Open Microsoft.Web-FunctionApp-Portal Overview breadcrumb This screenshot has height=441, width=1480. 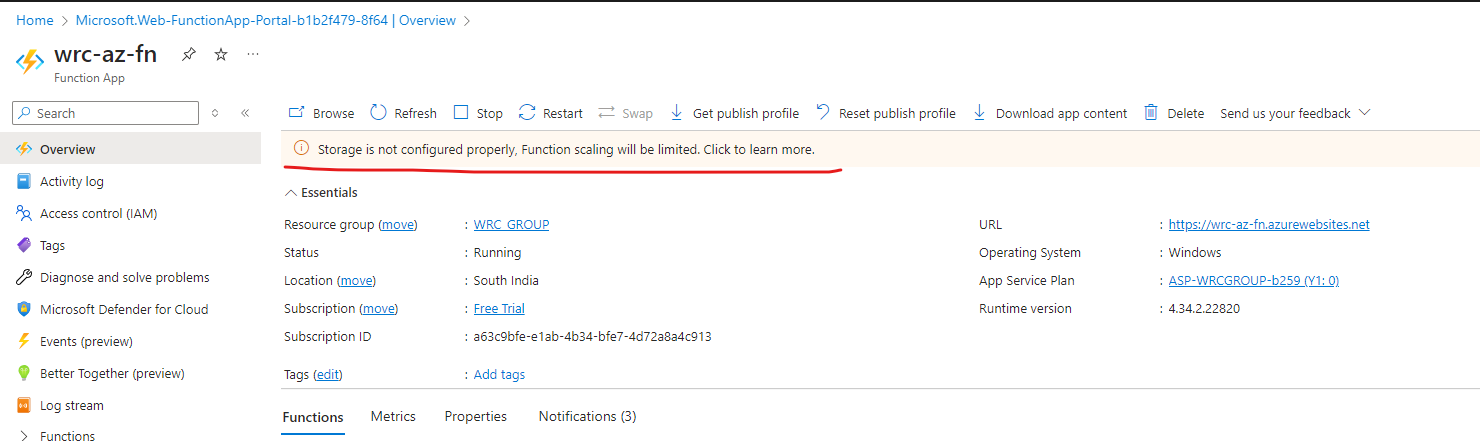coord(266,20)
